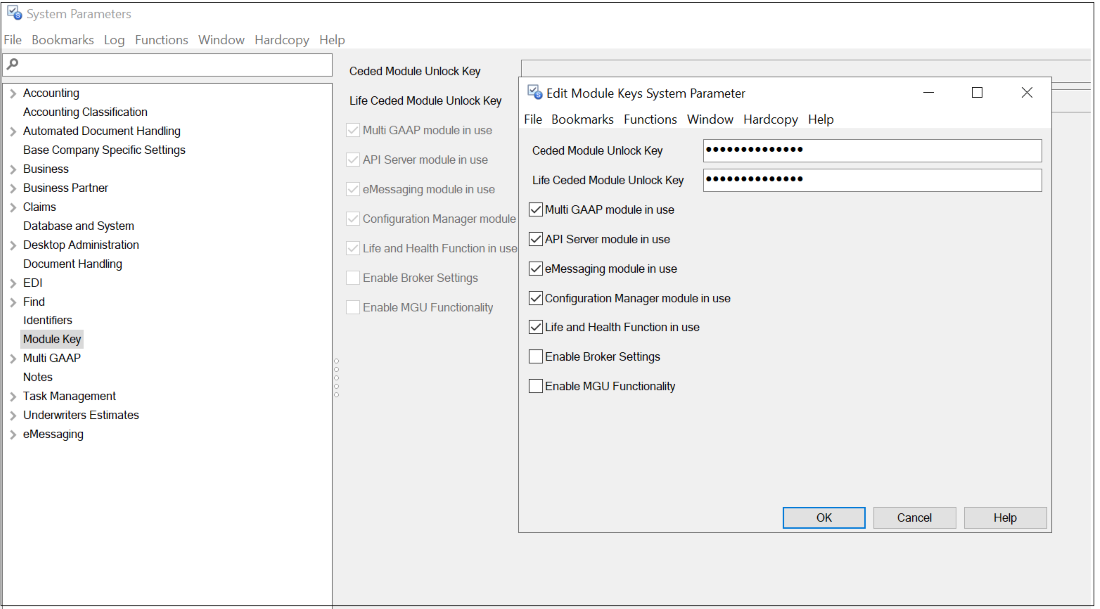
Task: Click the System Parameters window title icon
Action: pos(14,14)
